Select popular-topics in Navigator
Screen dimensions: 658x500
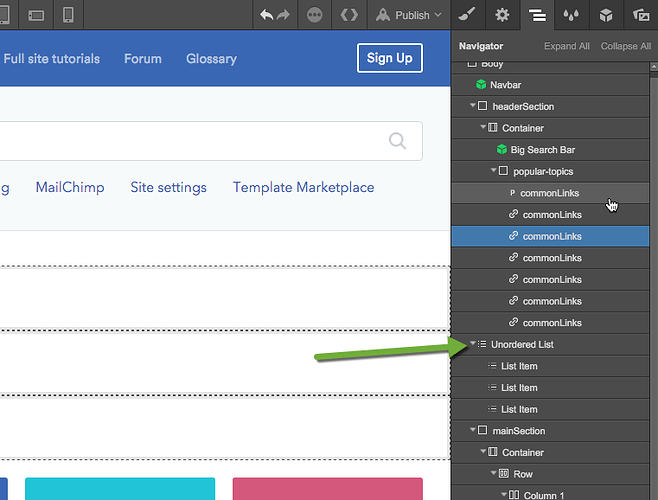click(x=550, y=171)
